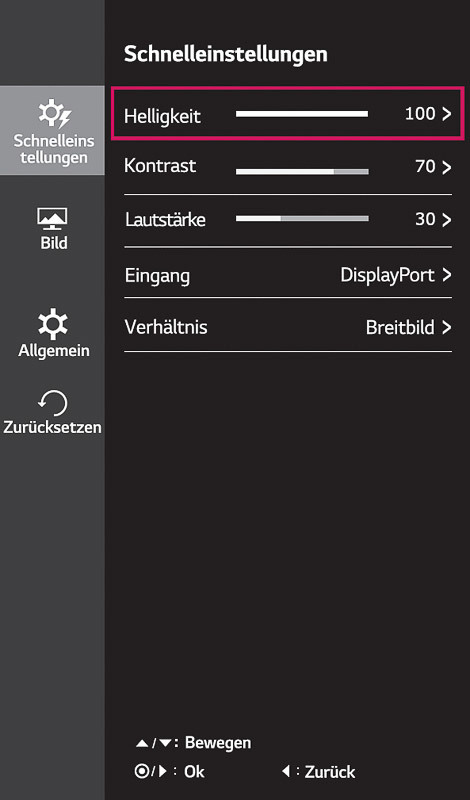
Task: Click the Schnelleinstellungen panel heading
Action: pyautogui.click(x=226, y=54)
